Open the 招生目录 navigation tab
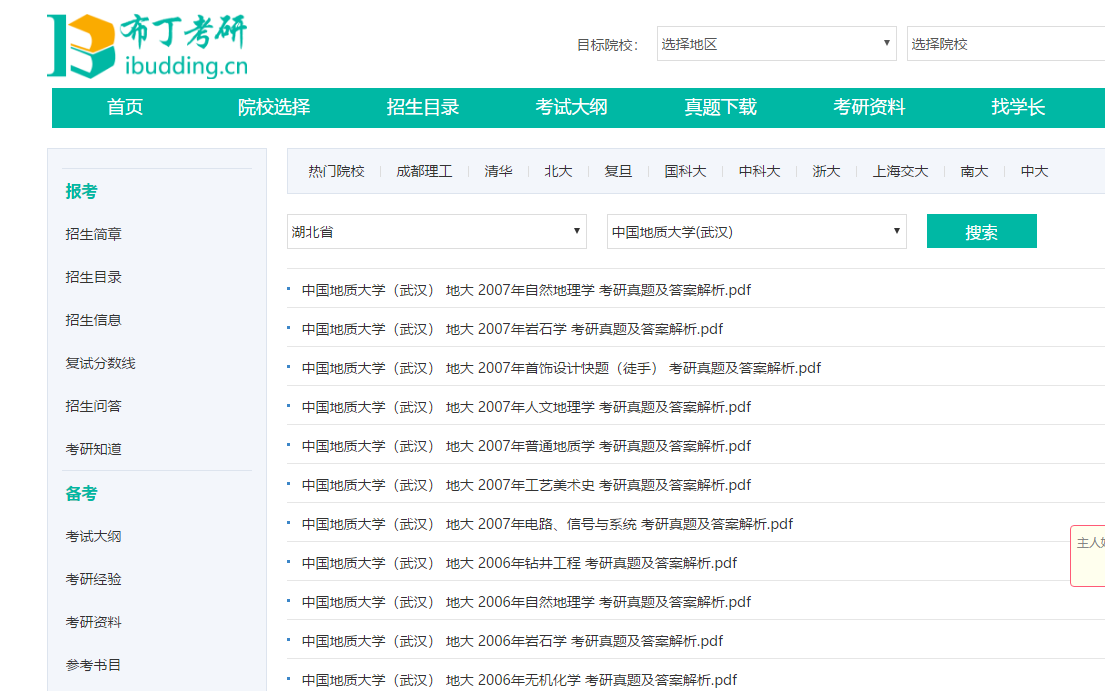The image size is (1105, 691). [x=423, y=107]
